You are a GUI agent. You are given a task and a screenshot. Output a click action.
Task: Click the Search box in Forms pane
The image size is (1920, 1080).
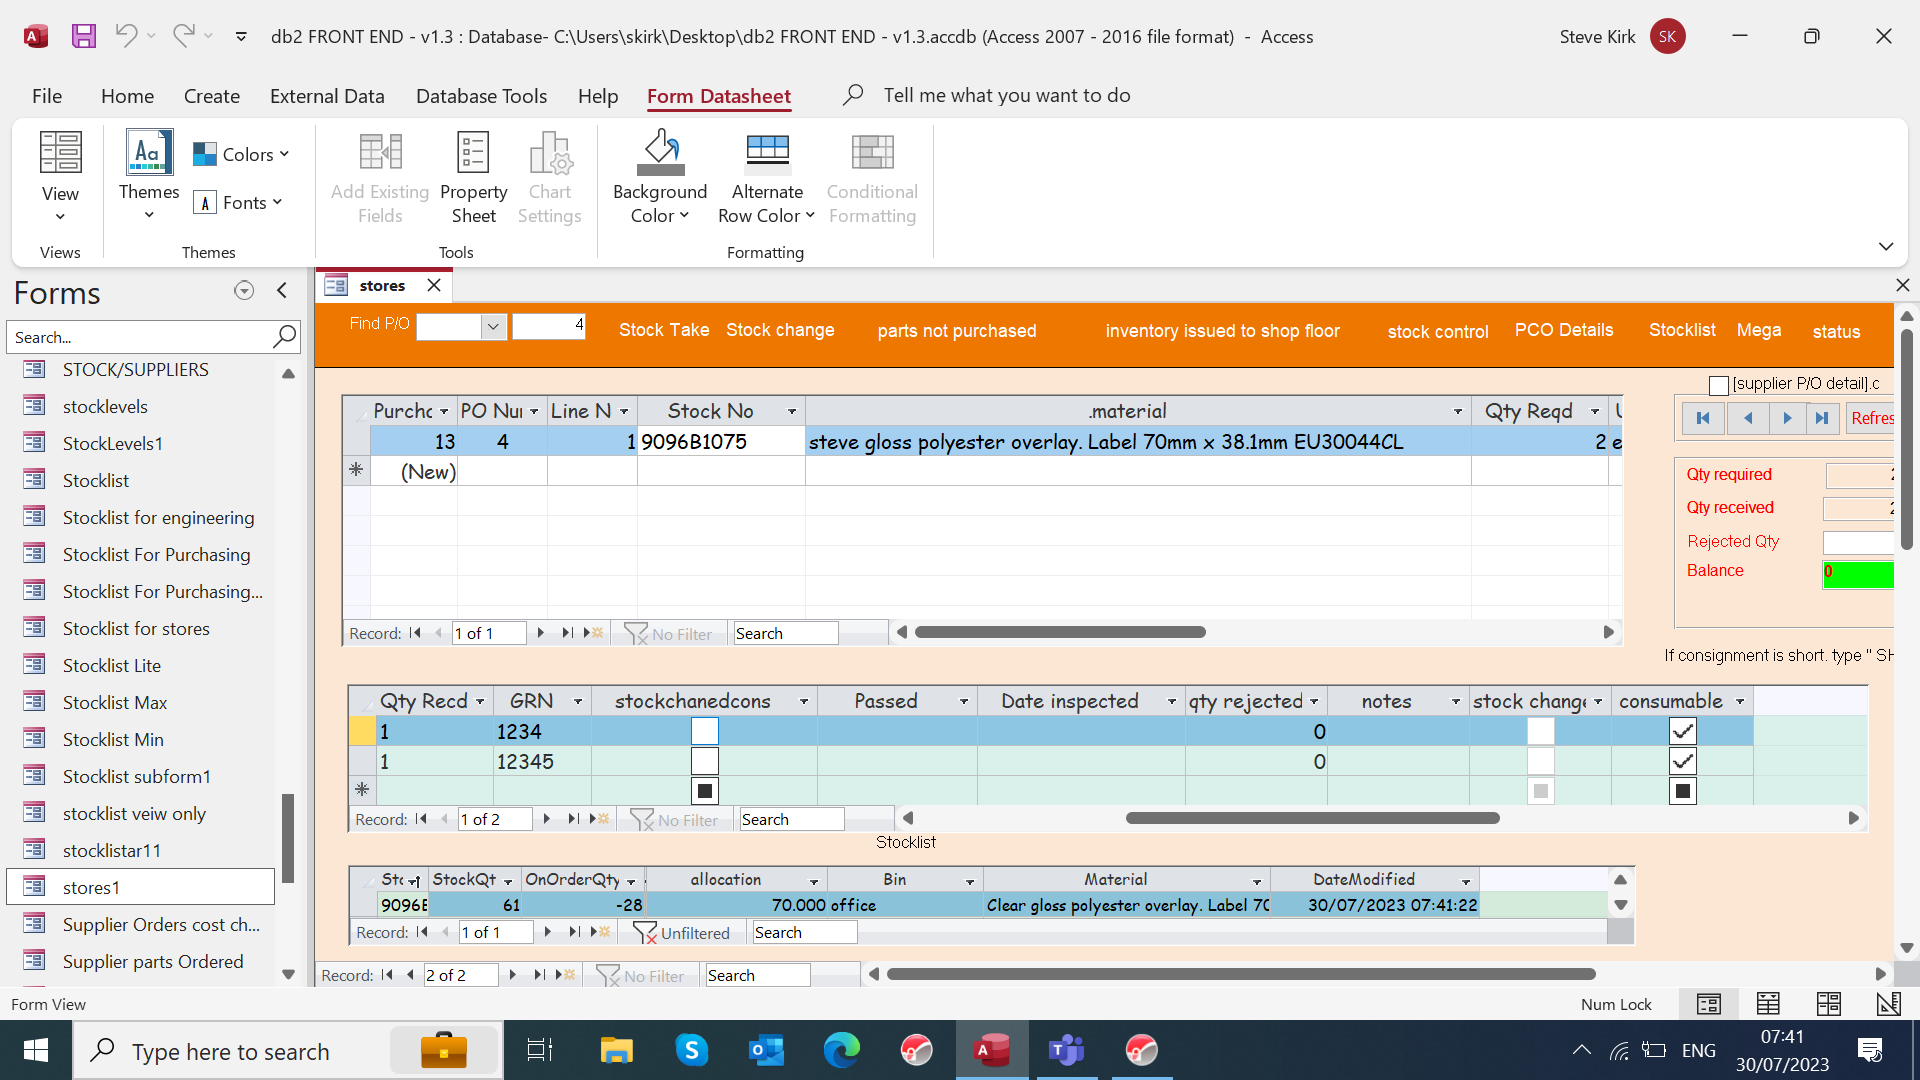[139, 337]
